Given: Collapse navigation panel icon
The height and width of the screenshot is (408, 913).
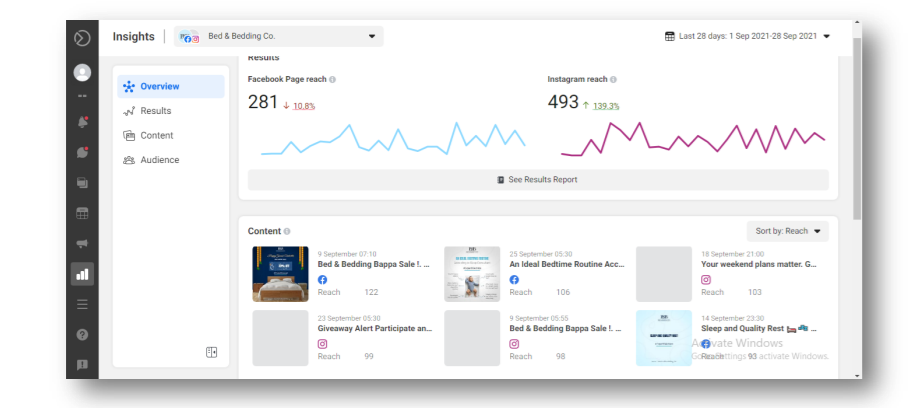Looking at the screenshot, I should tap(211, 352).
